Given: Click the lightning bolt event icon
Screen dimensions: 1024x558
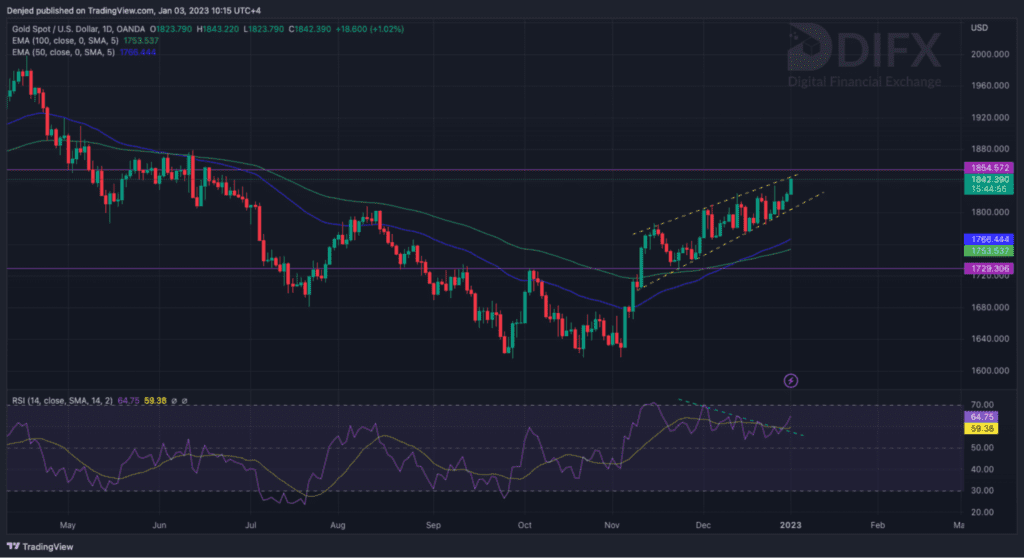Looking at the screenshot, I should 791,381.
